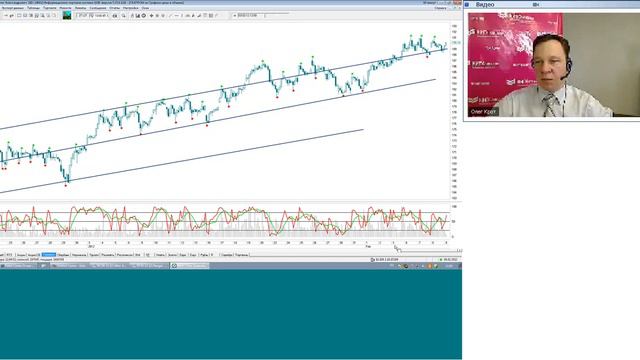Open the Лимиты menu
The image size is (640, 360).
pos(80,8)
